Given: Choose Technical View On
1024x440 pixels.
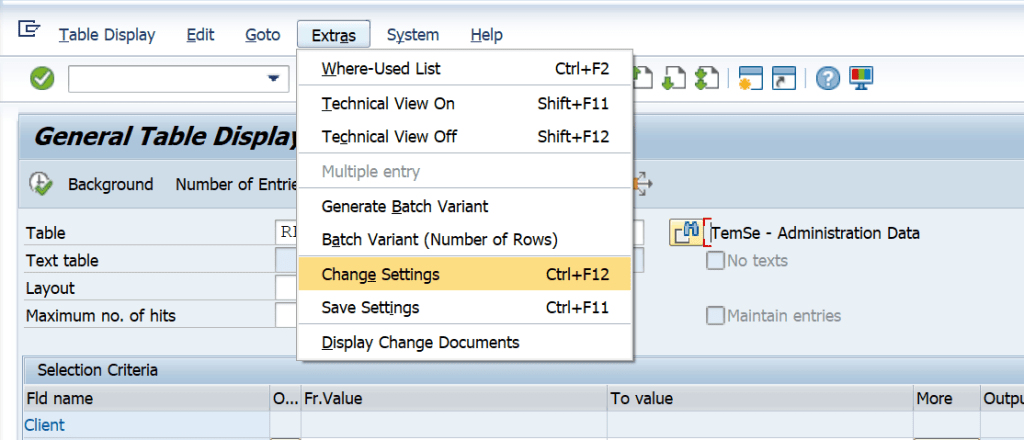Looking at the screenshot, I should (465, 103).
